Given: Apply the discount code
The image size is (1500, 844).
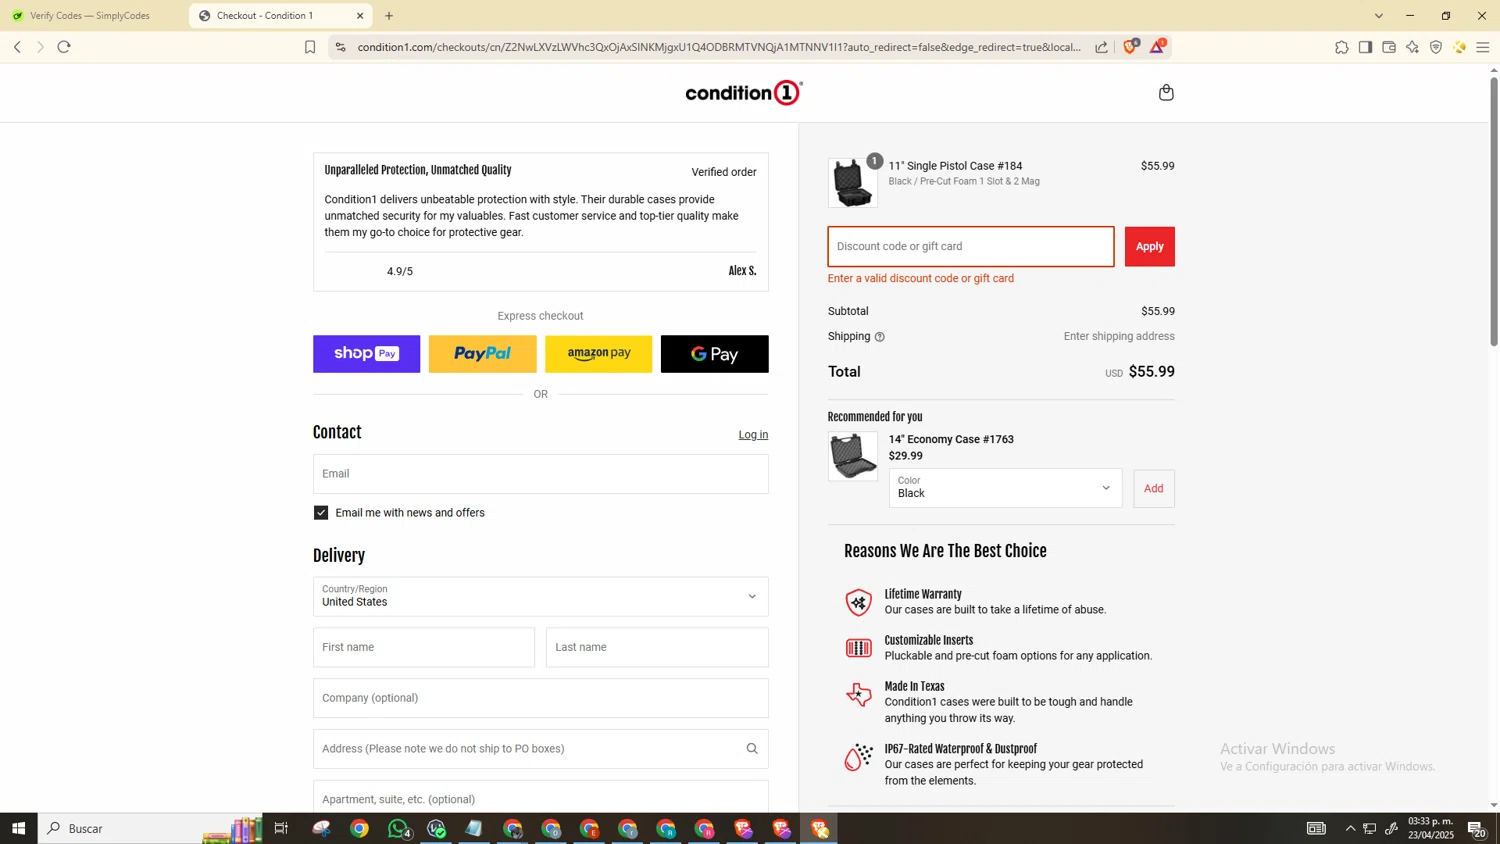Looking at the screenshot, I should tap(1150, 247).
